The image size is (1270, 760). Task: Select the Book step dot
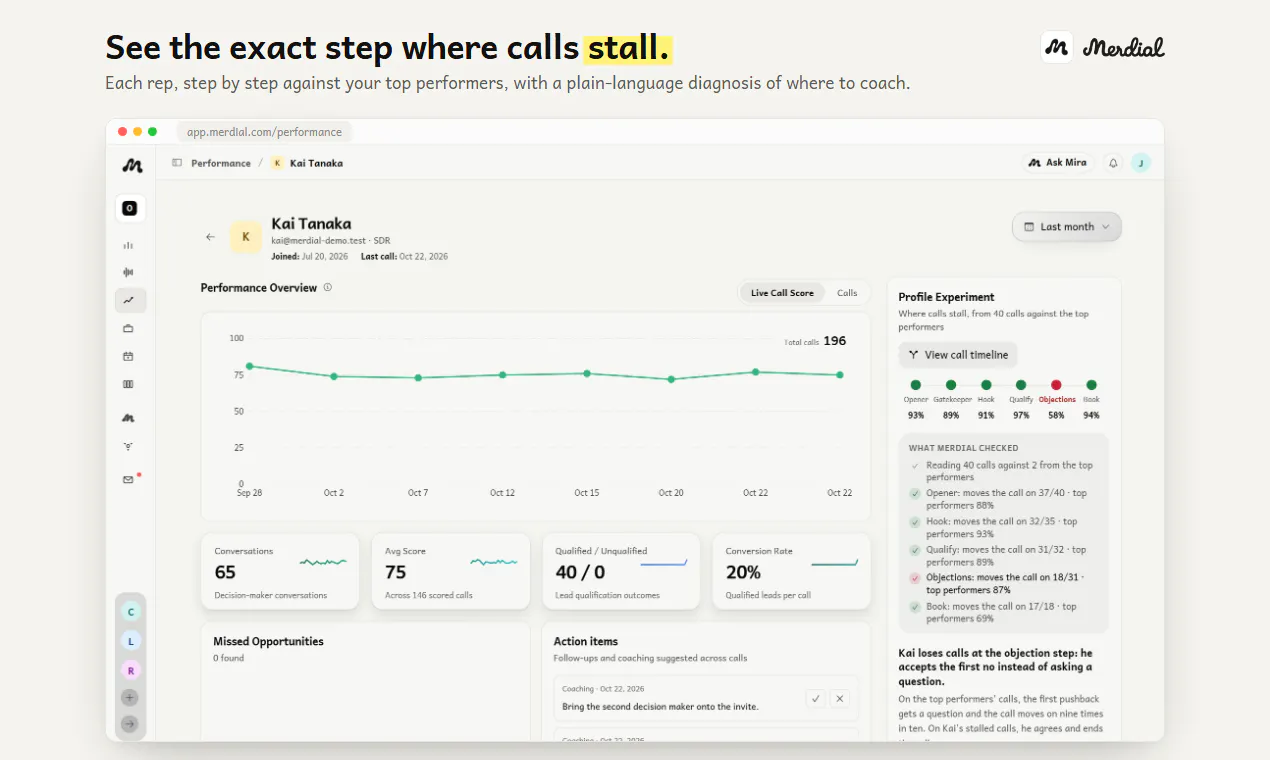click(1091, 385)
